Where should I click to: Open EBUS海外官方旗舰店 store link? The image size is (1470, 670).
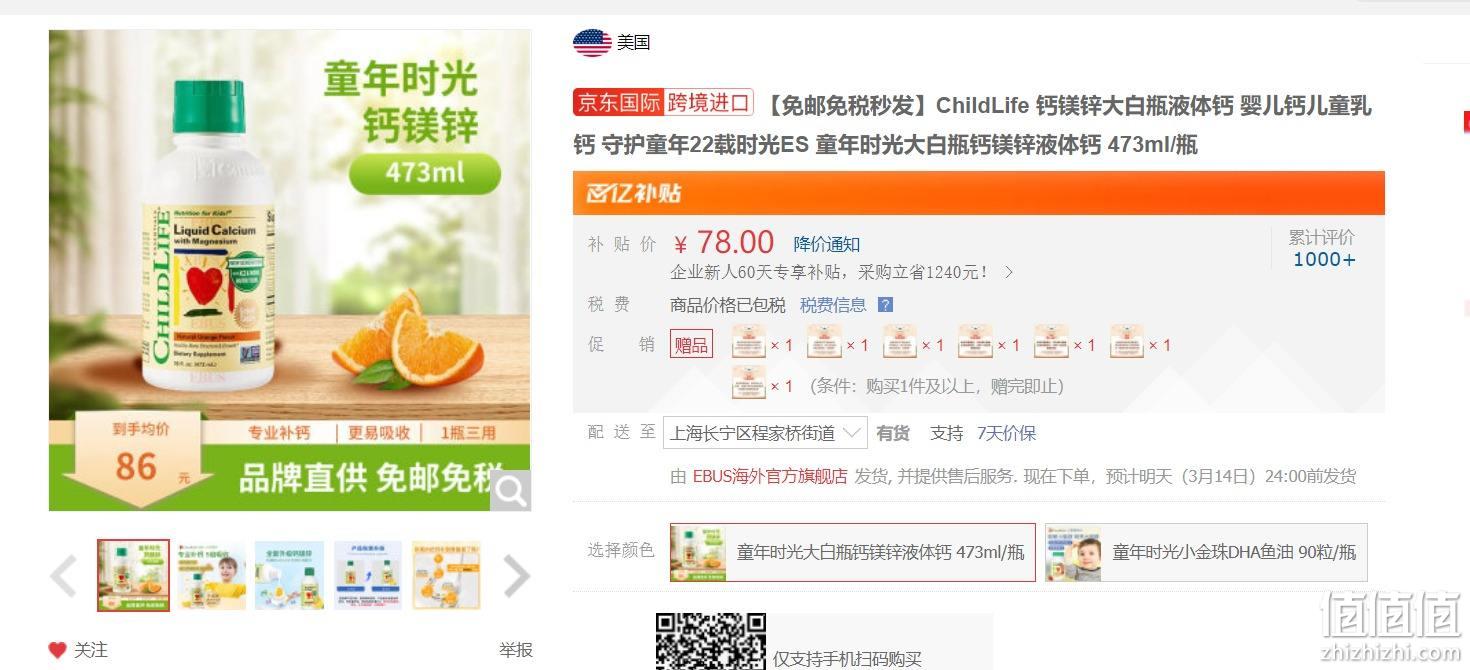770,476
